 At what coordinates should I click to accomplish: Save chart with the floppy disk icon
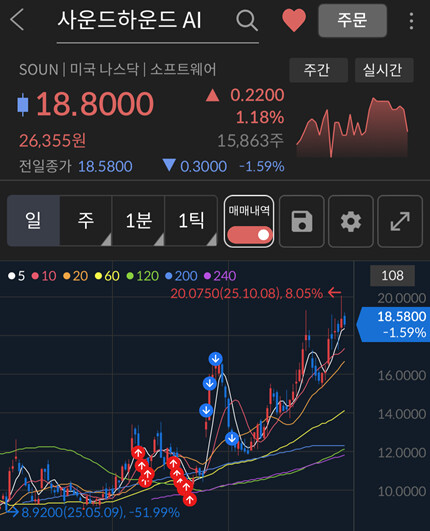pos(302,221)
